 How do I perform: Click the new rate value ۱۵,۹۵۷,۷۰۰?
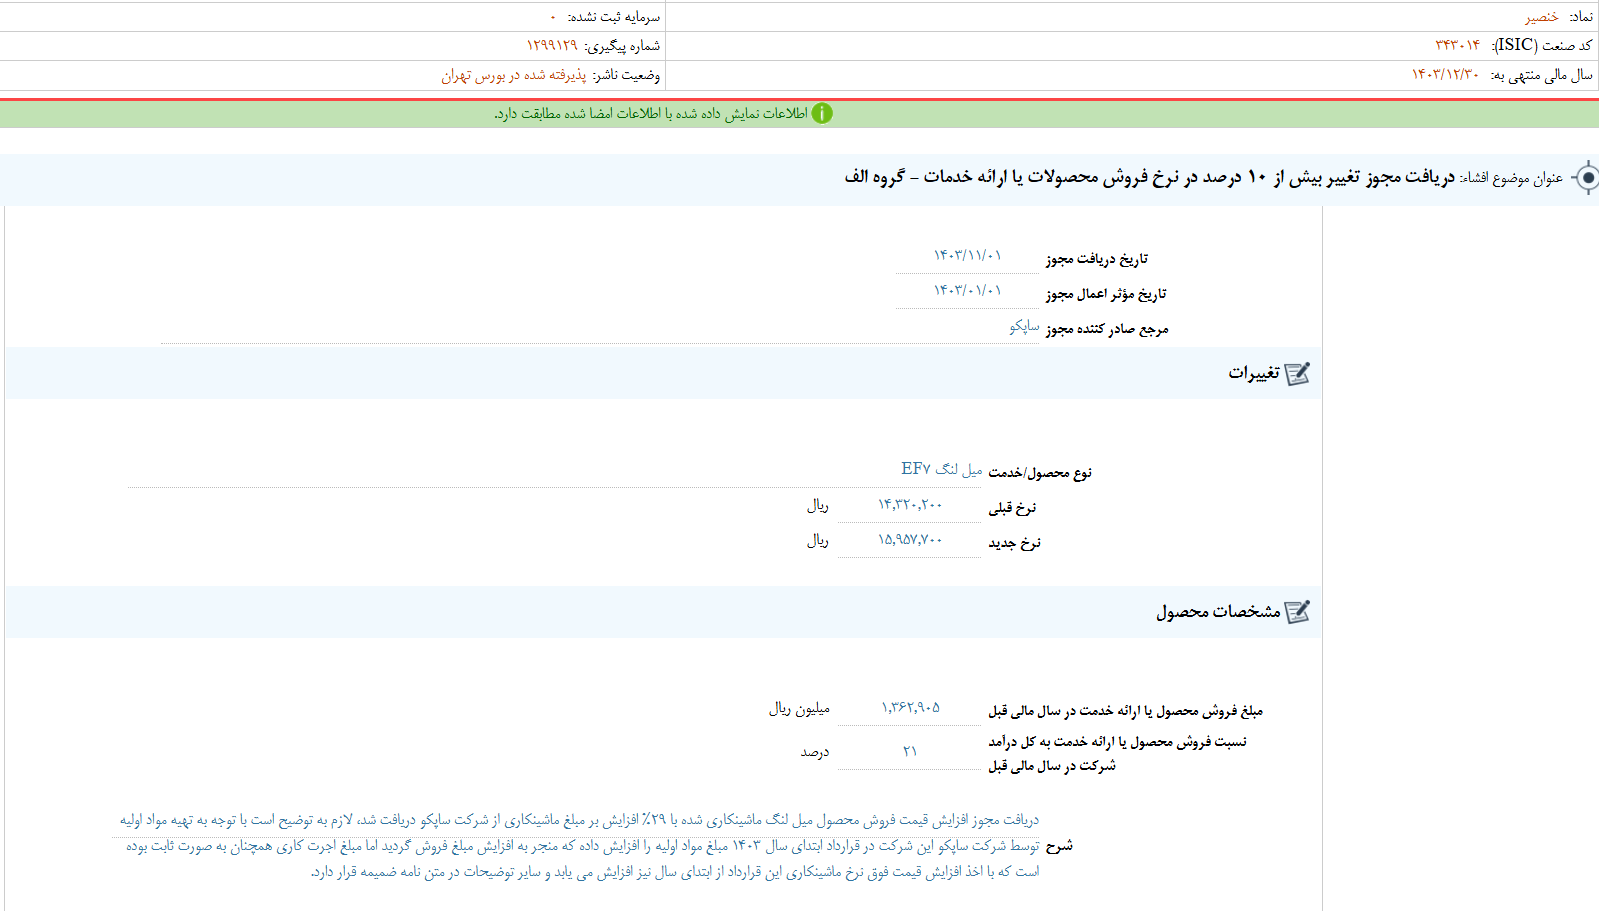click(x=910, y=540)
